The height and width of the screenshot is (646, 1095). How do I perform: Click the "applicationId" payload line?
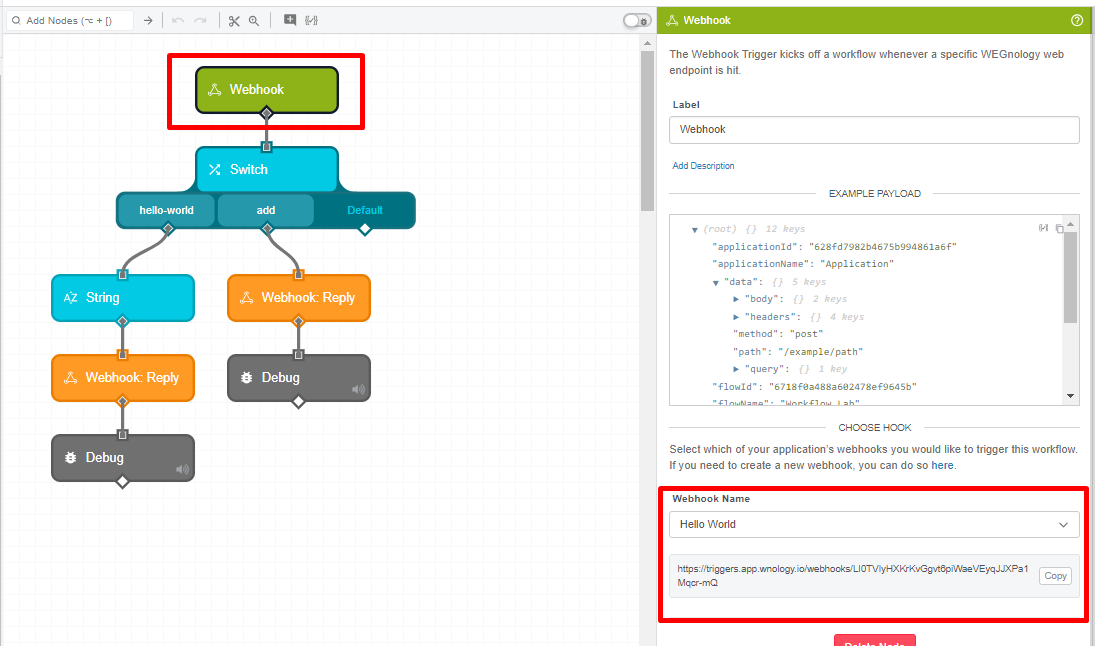(x=835, y=247)
